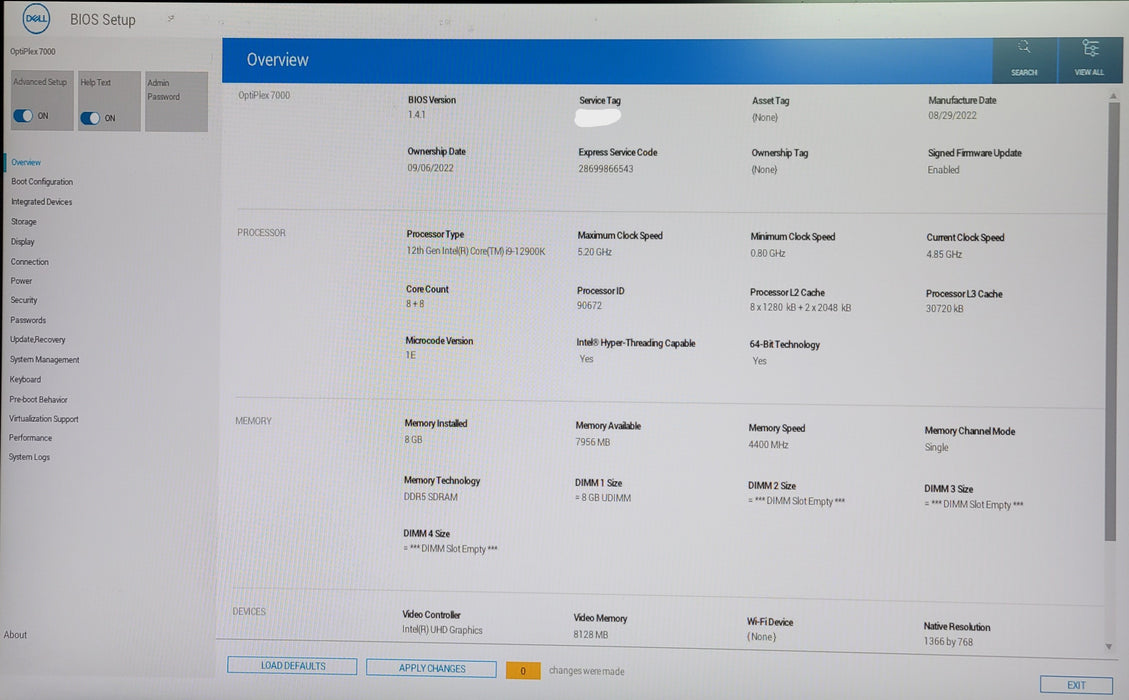Image resolution: width=1129 pixels, height=700 pixels.
Task: Go to Display settings
Action: pyautogui.click(x=22, y=242)
